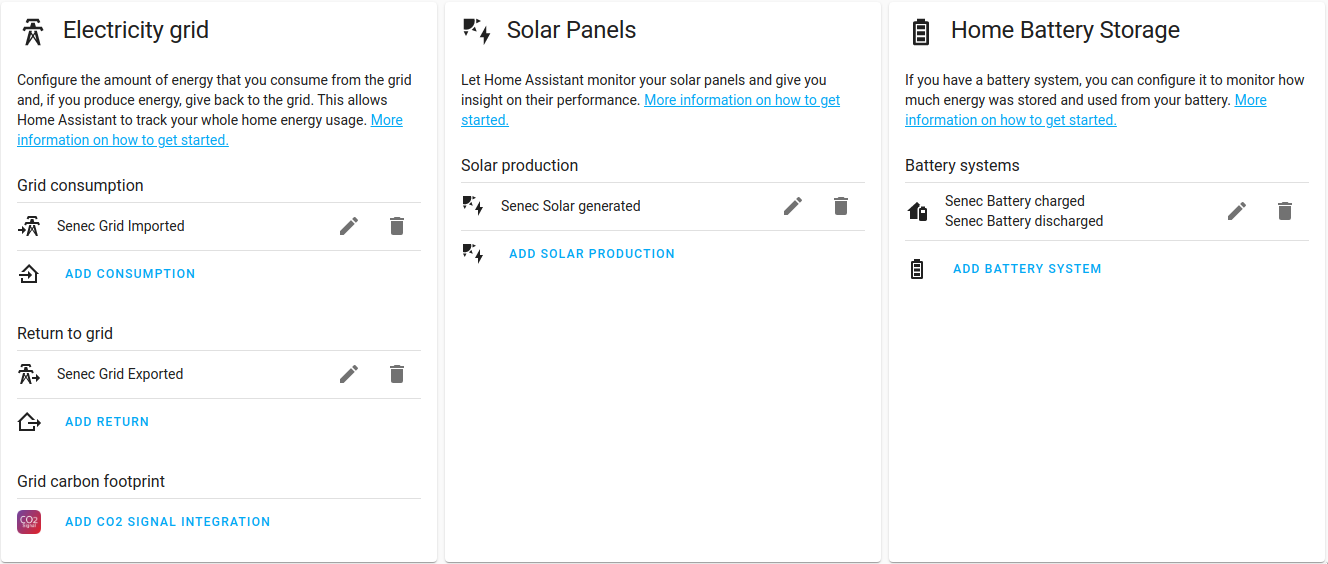Edit the Senec Grid Exported entry
The width and height of the screenshot is (1328, 564).
click(349, 374)
